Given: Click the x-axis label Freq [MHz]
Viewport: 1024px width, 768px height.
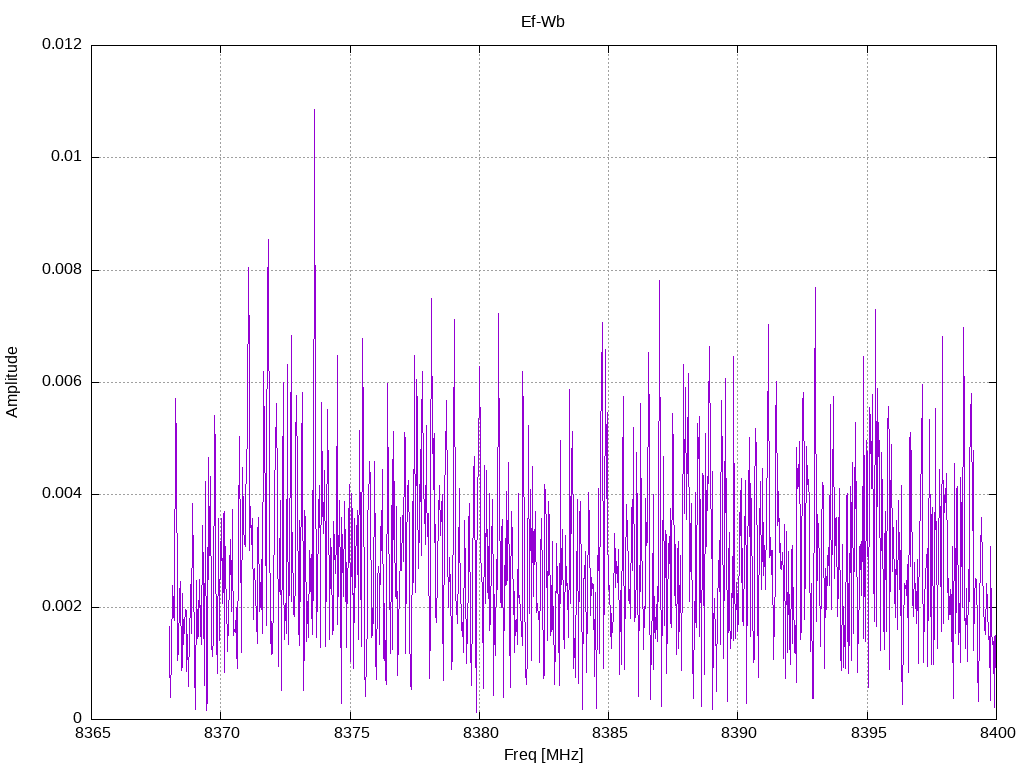Looking at the screenshot, I should 543,755.
